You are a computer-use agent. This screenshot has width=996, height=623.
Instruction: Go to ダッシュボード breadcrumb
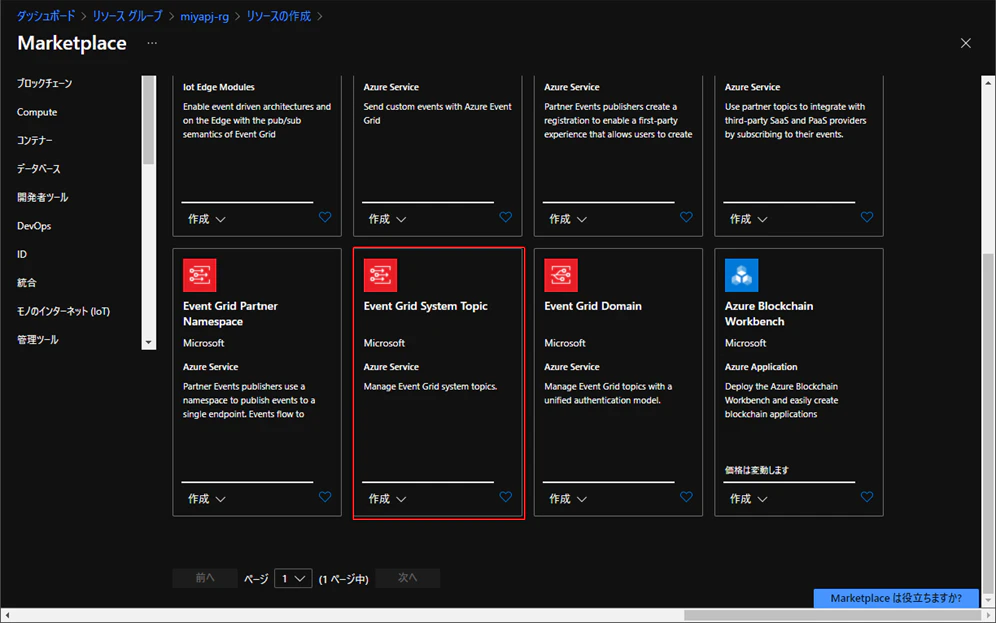46,16
